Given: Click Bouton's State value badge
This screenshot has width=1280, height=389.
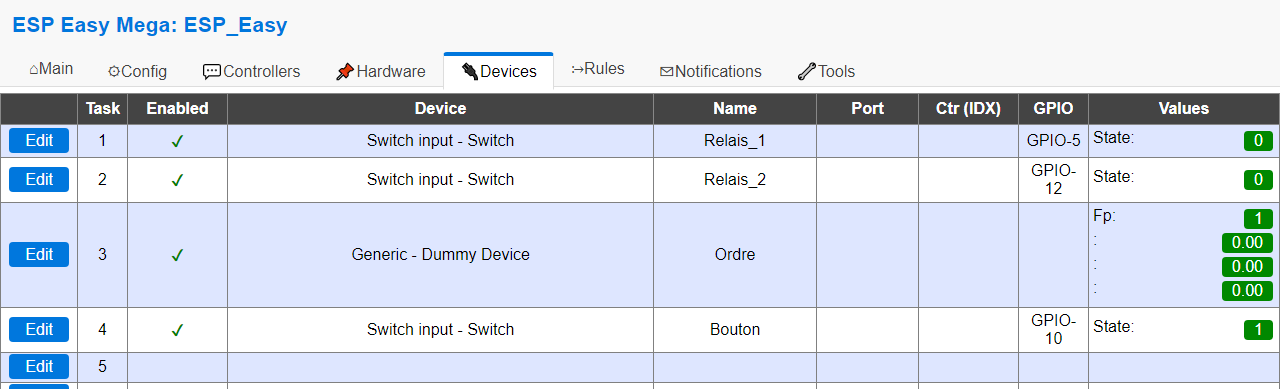Looking at the screenshot, I should 1257,330.
